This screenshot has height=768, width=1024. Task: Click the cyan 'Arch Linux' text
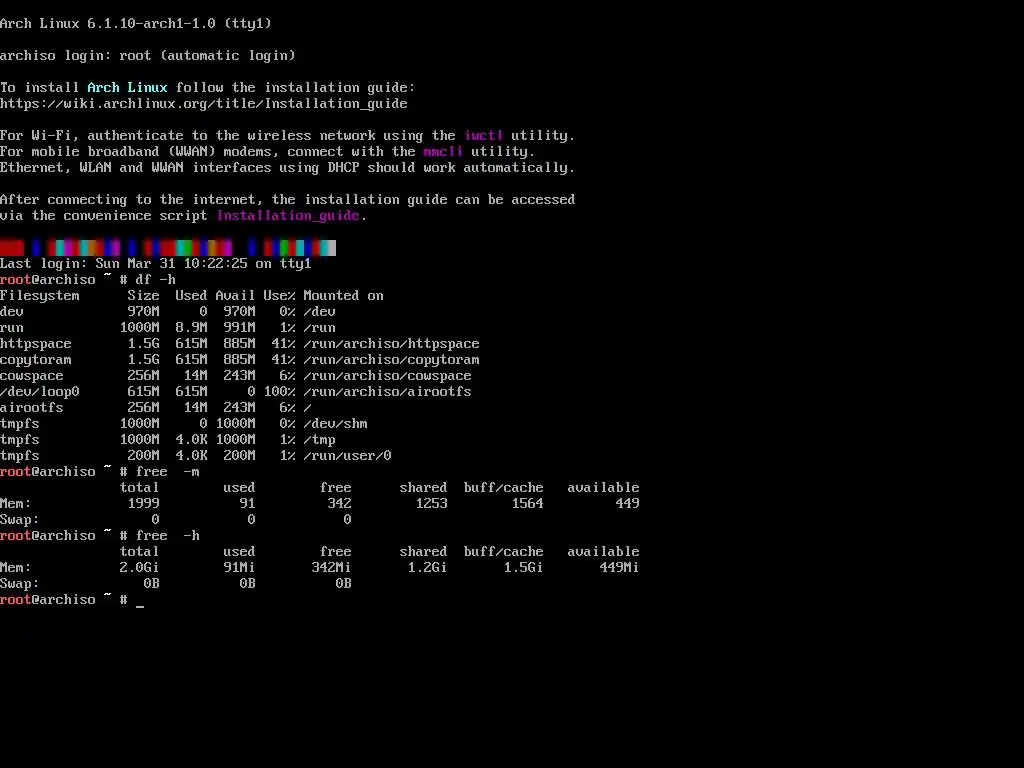point(127,88)
